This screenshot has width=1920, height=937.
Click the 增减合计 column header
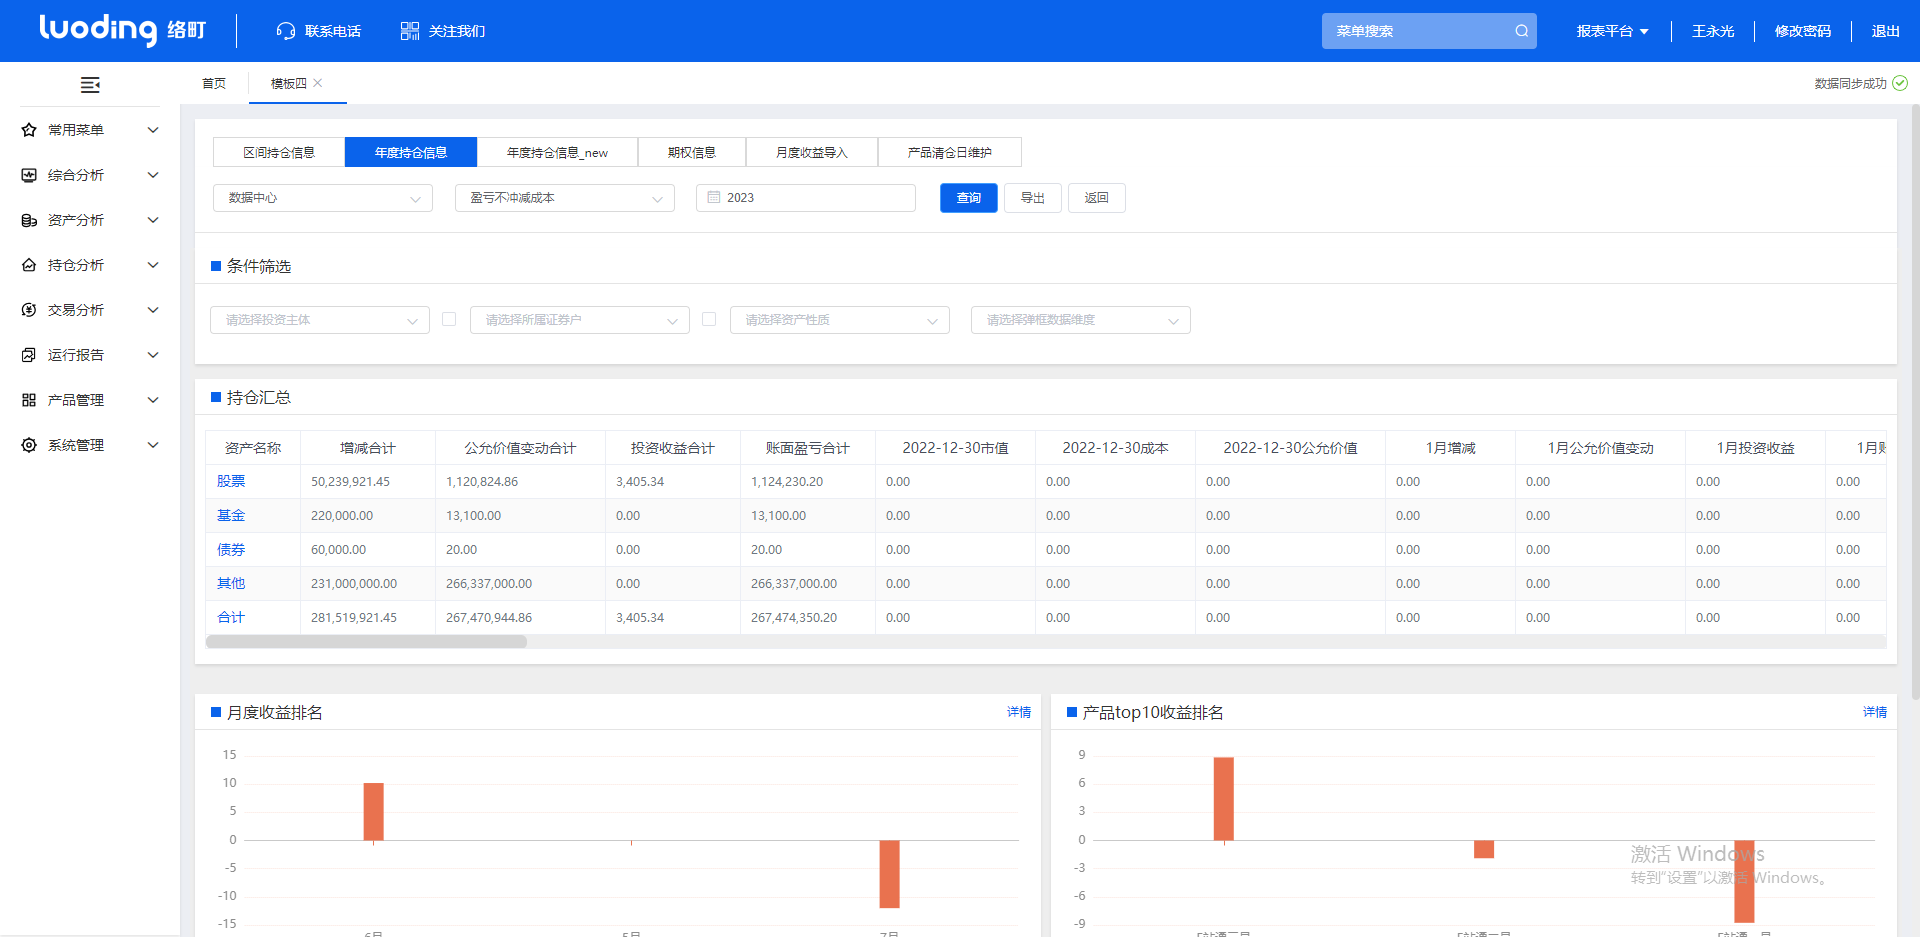[368, 448]
